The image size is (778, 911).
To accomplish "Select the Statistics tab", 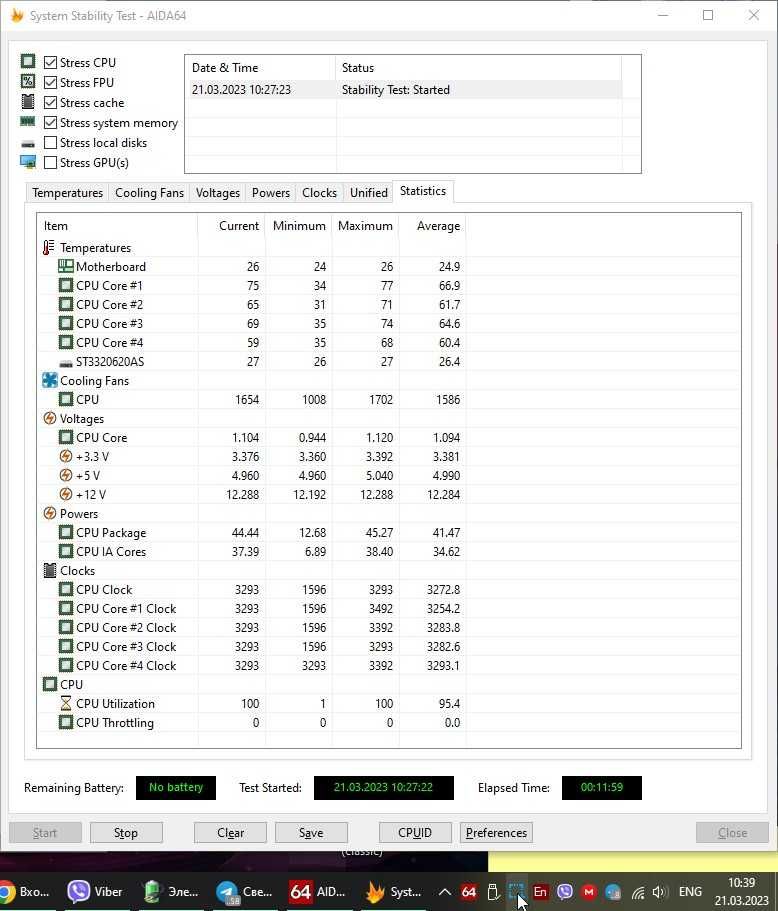I will (x=423, y=191).
